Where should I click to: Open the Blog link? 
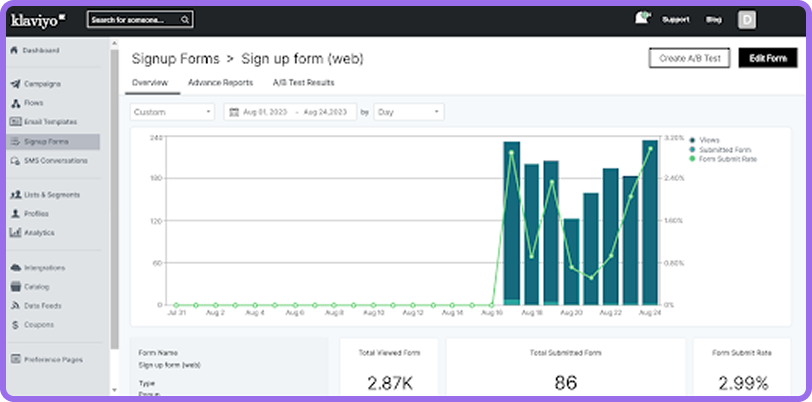point(713,20)
